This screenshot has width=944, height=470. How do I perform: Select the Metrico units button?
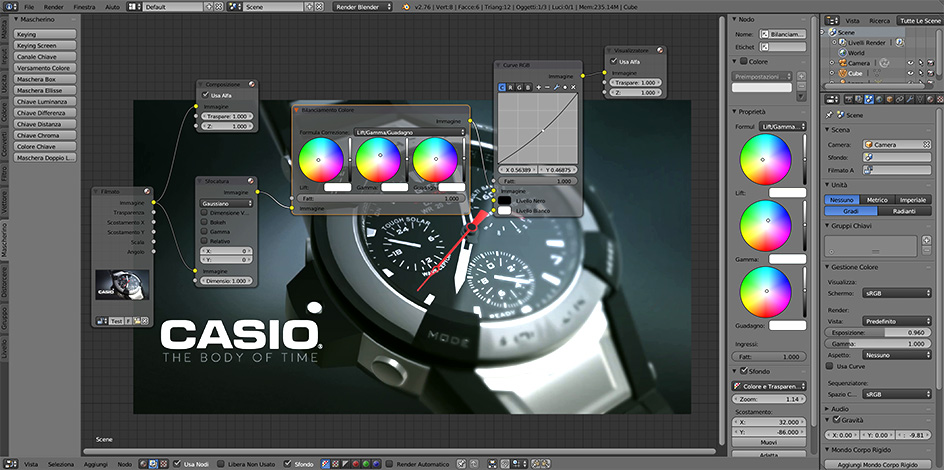[x=878, y=200]
